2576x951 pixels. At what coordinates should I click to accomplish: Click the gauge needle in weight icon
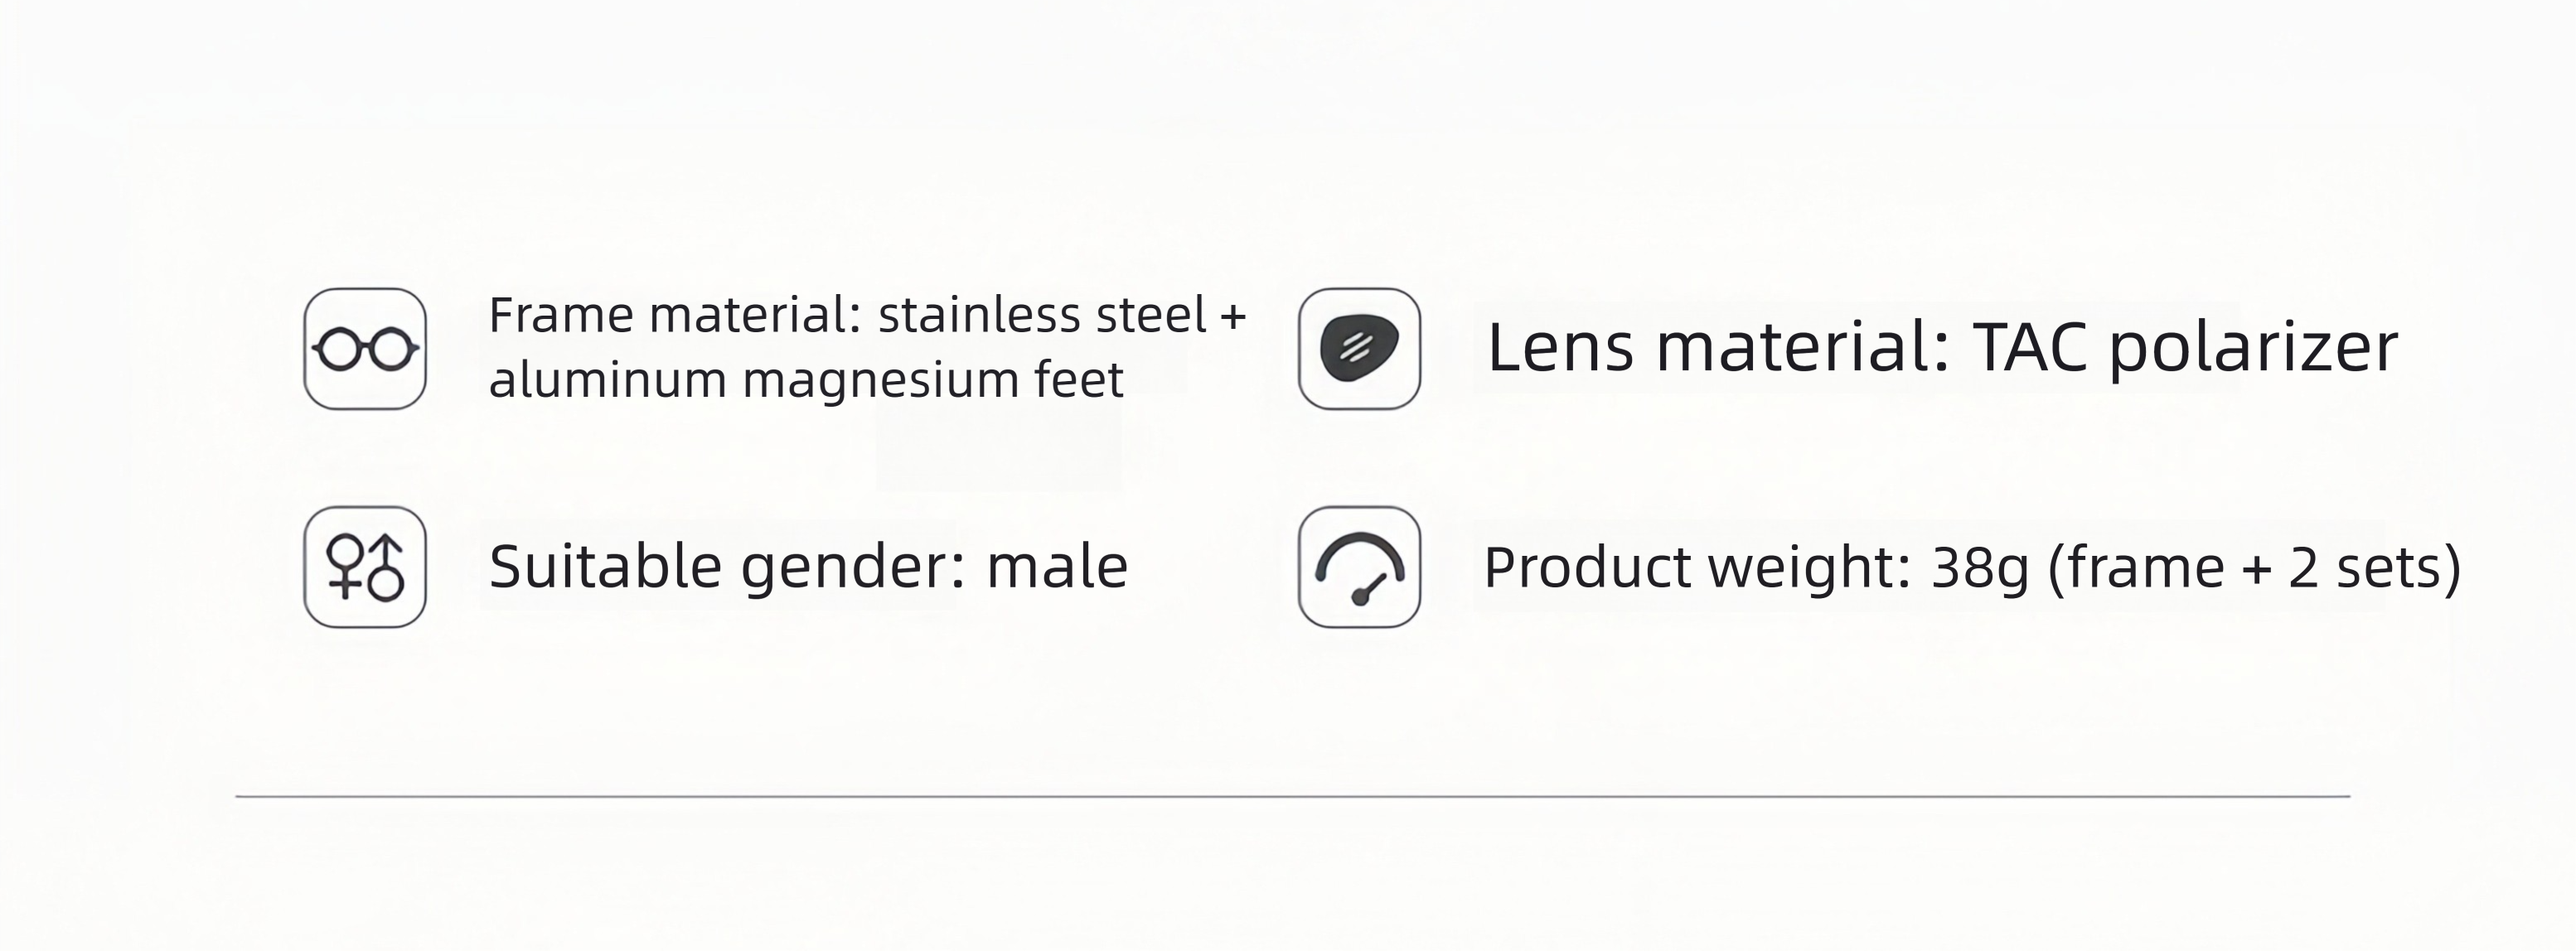coord(1368,590)
